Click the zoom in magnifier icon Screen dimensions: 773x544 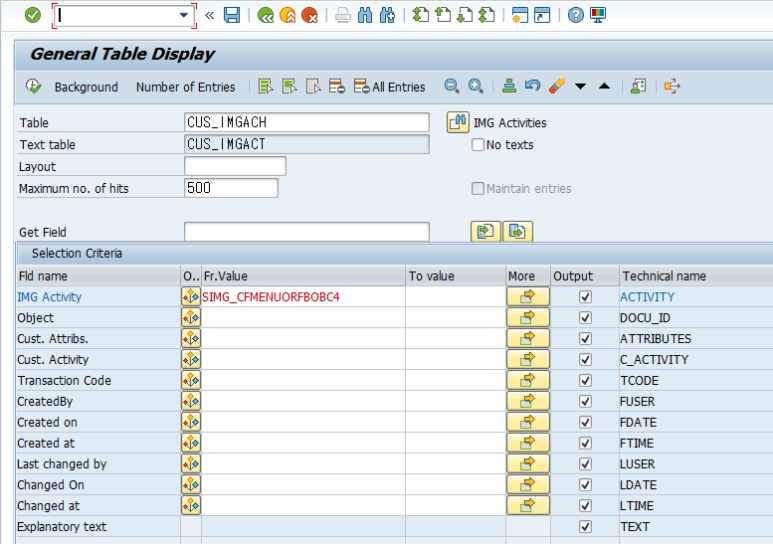click(475, 86)
